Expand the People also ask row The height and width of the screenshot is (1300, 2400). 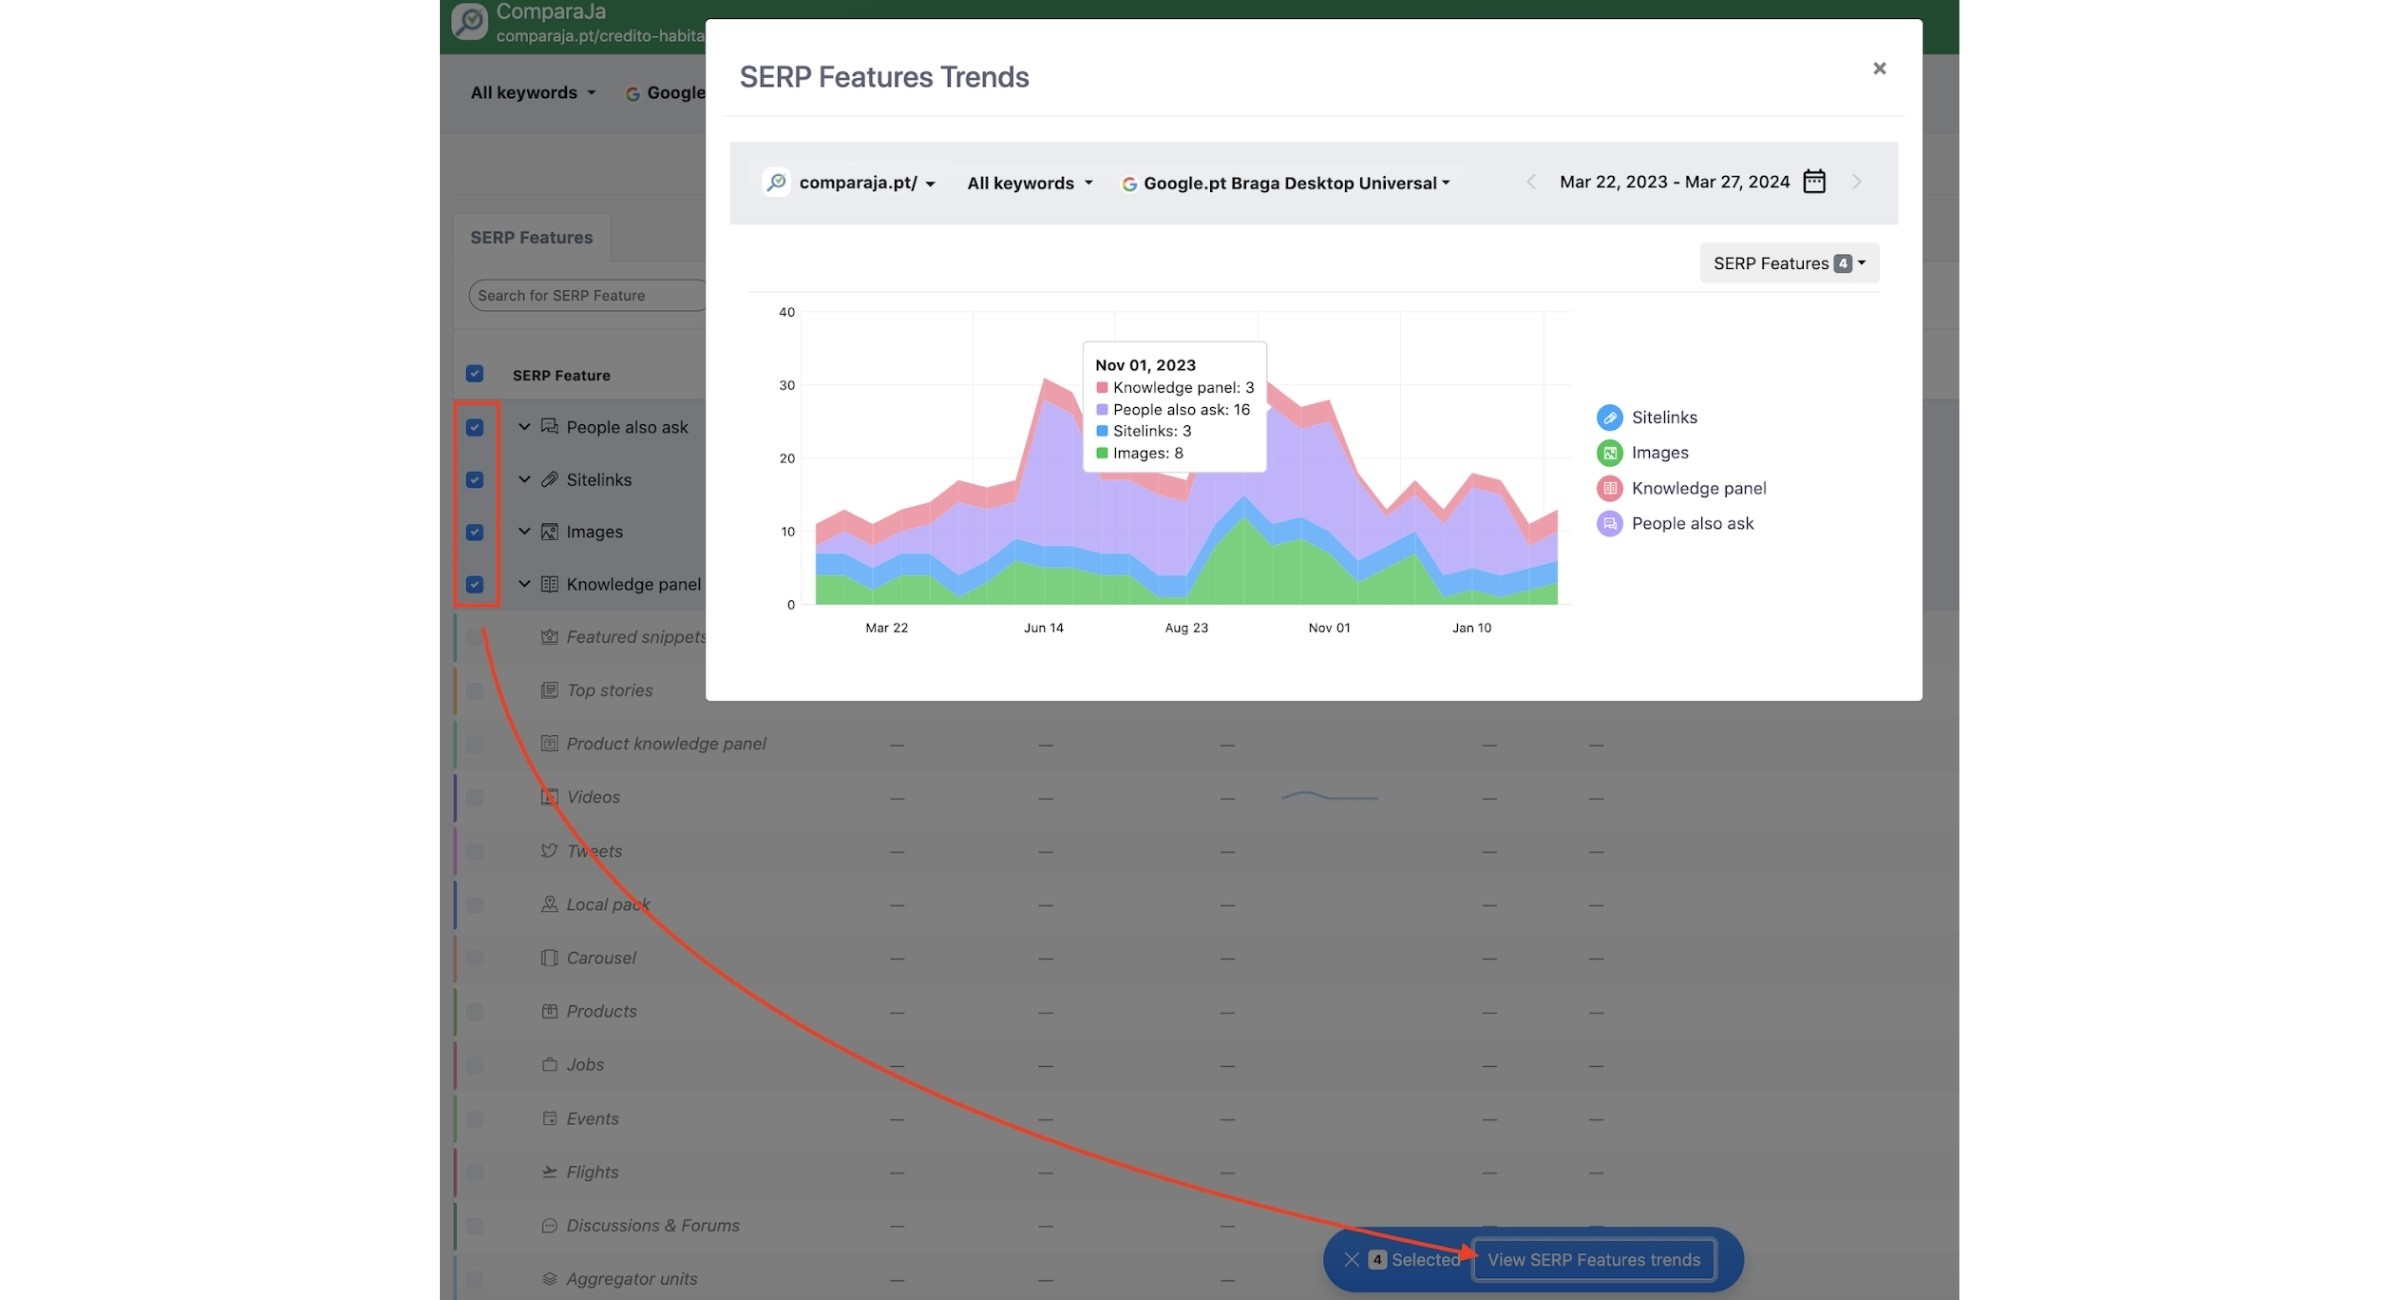pyautogui.click(x=524, y=427)
